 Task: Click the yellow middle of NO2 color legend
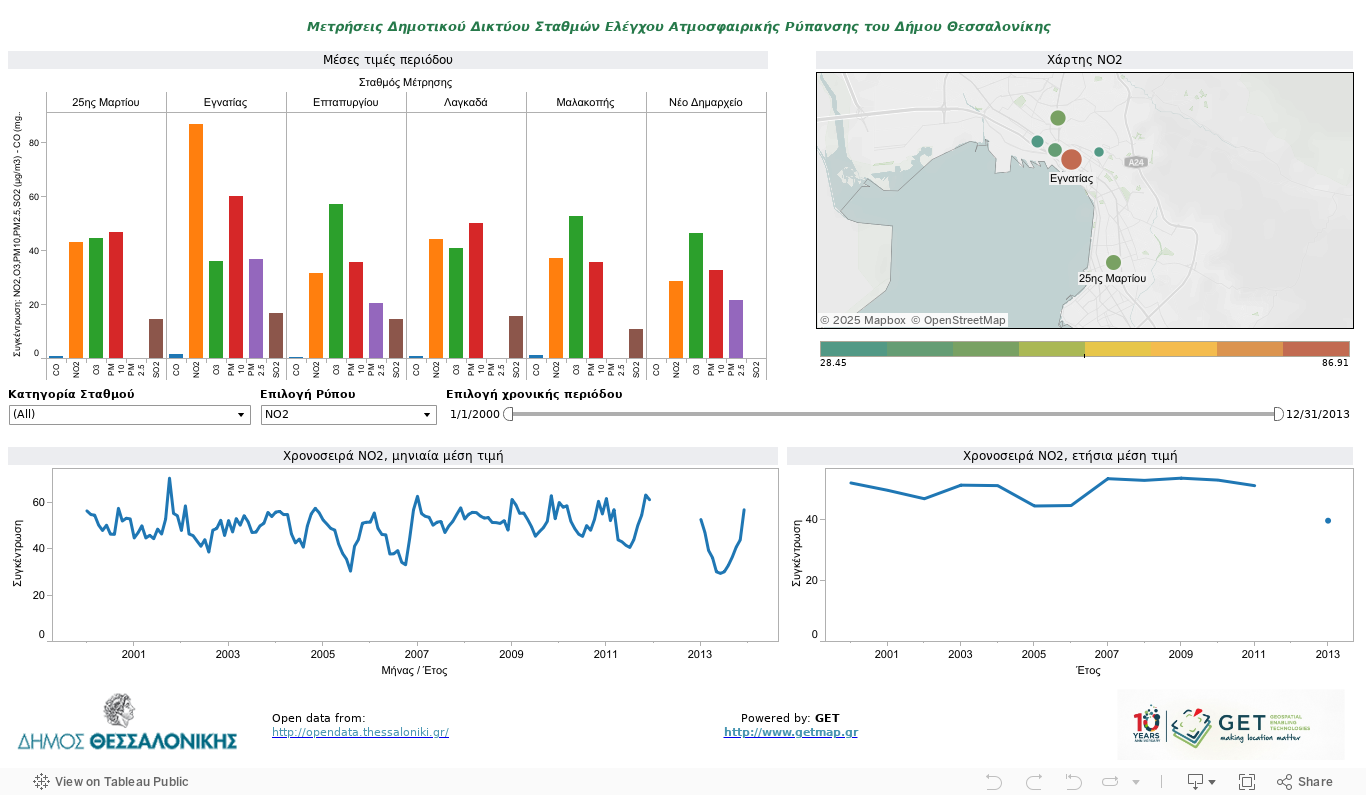(x=1118, y=348)
